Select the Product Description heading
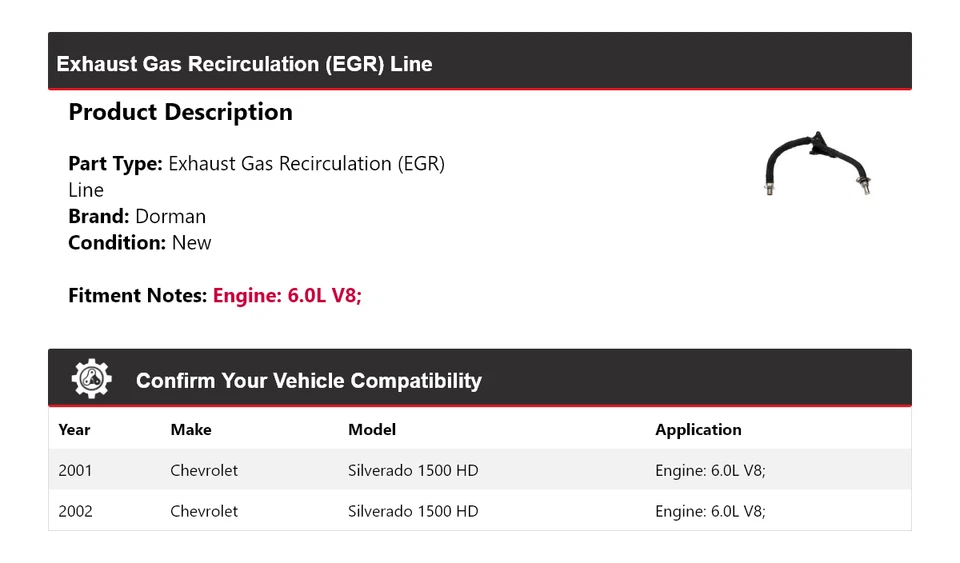Image resolution: width=960 pixels, height=563 pixels. tap(180, 112)
